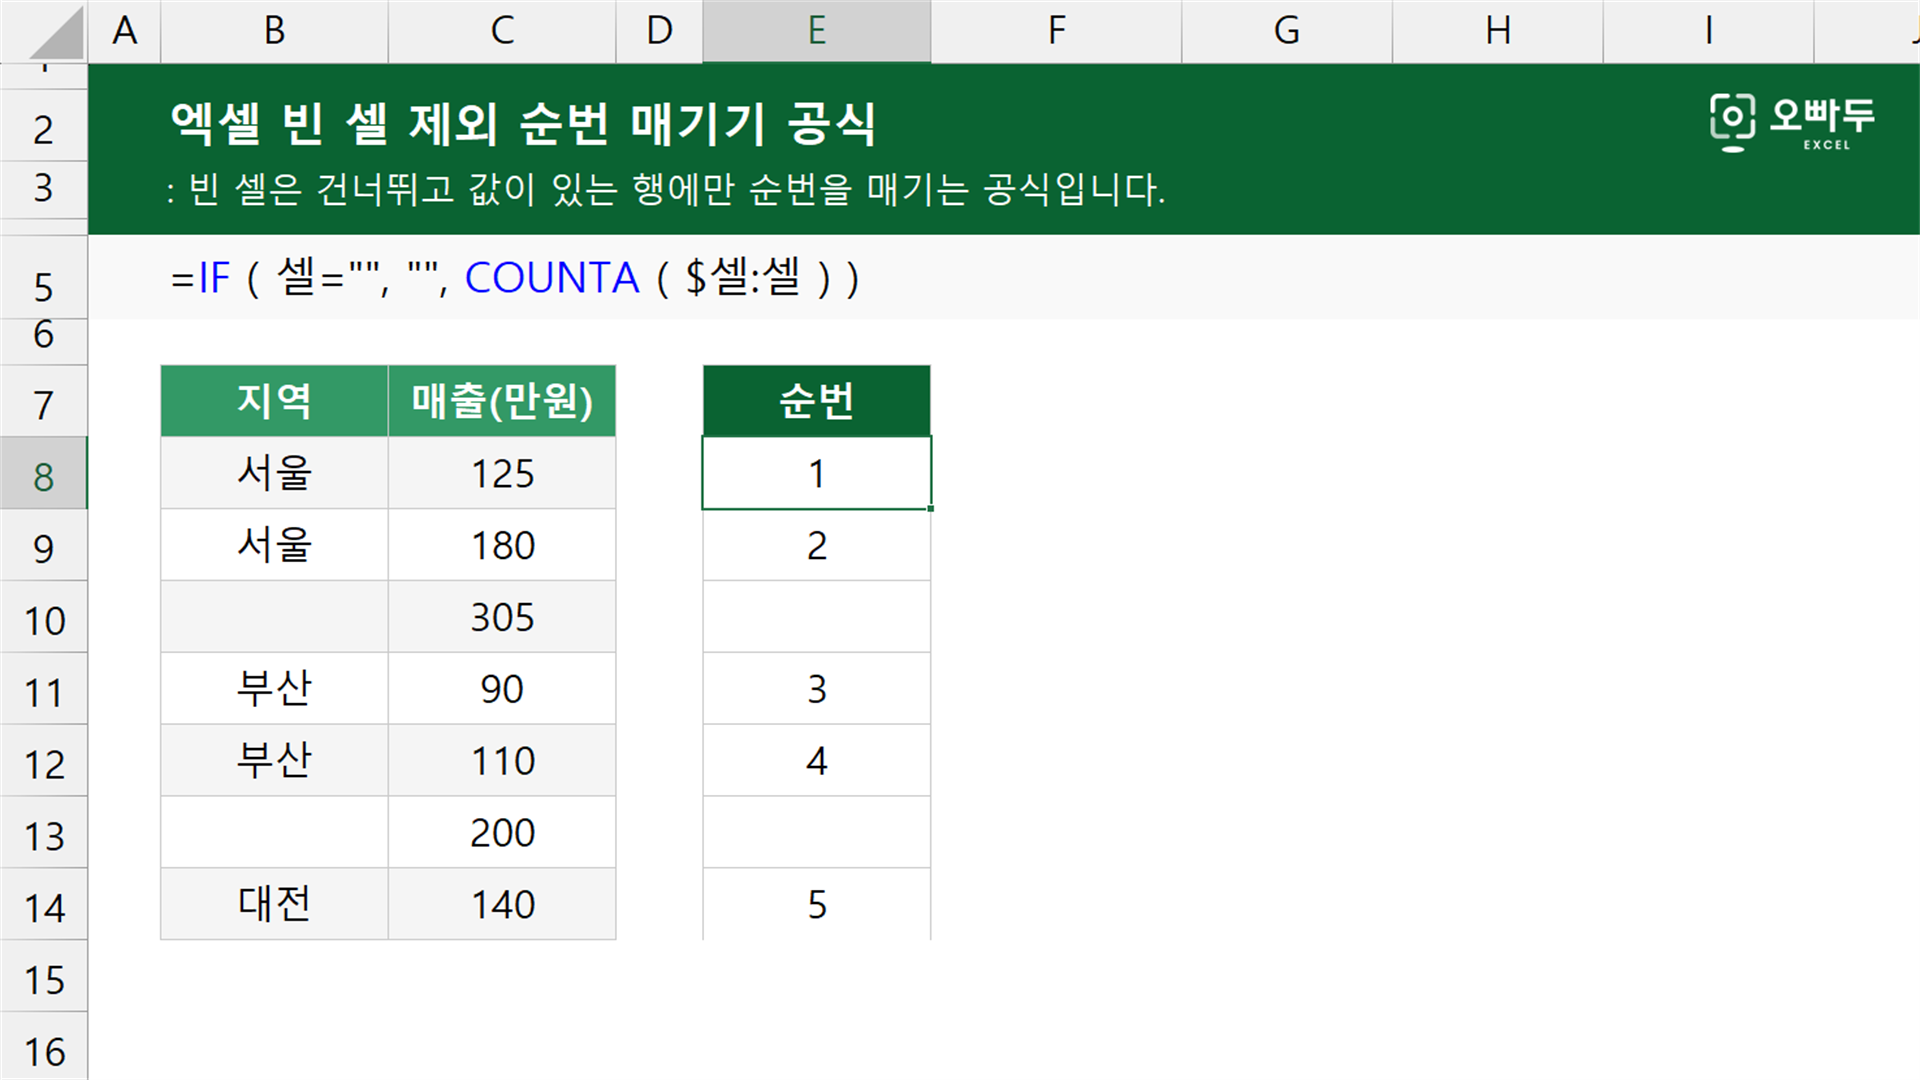The width and height of the screenshot is (1920, 1080).
Task: Select the 대전 cell
Action: (274, 904)
